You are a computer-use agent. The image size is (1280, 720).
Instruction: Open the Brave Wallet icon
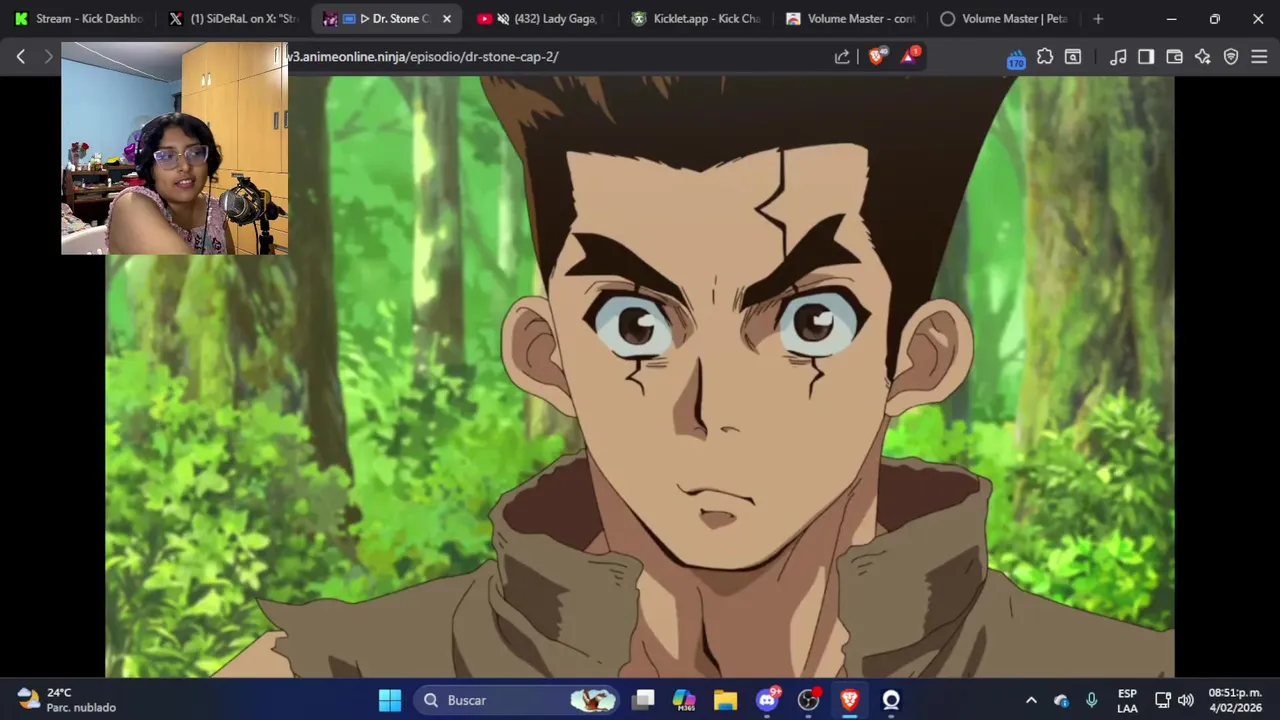tap(1175, 57)
